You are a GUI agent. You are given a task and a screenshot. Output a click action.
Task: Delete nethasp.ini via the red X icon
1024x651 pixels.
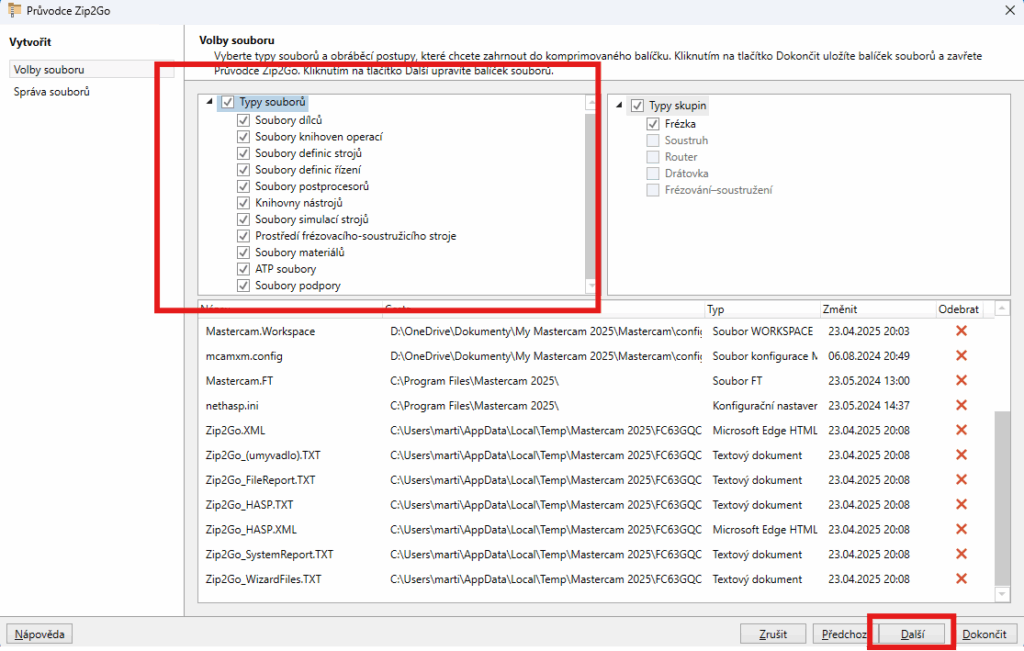coord(961,405)
